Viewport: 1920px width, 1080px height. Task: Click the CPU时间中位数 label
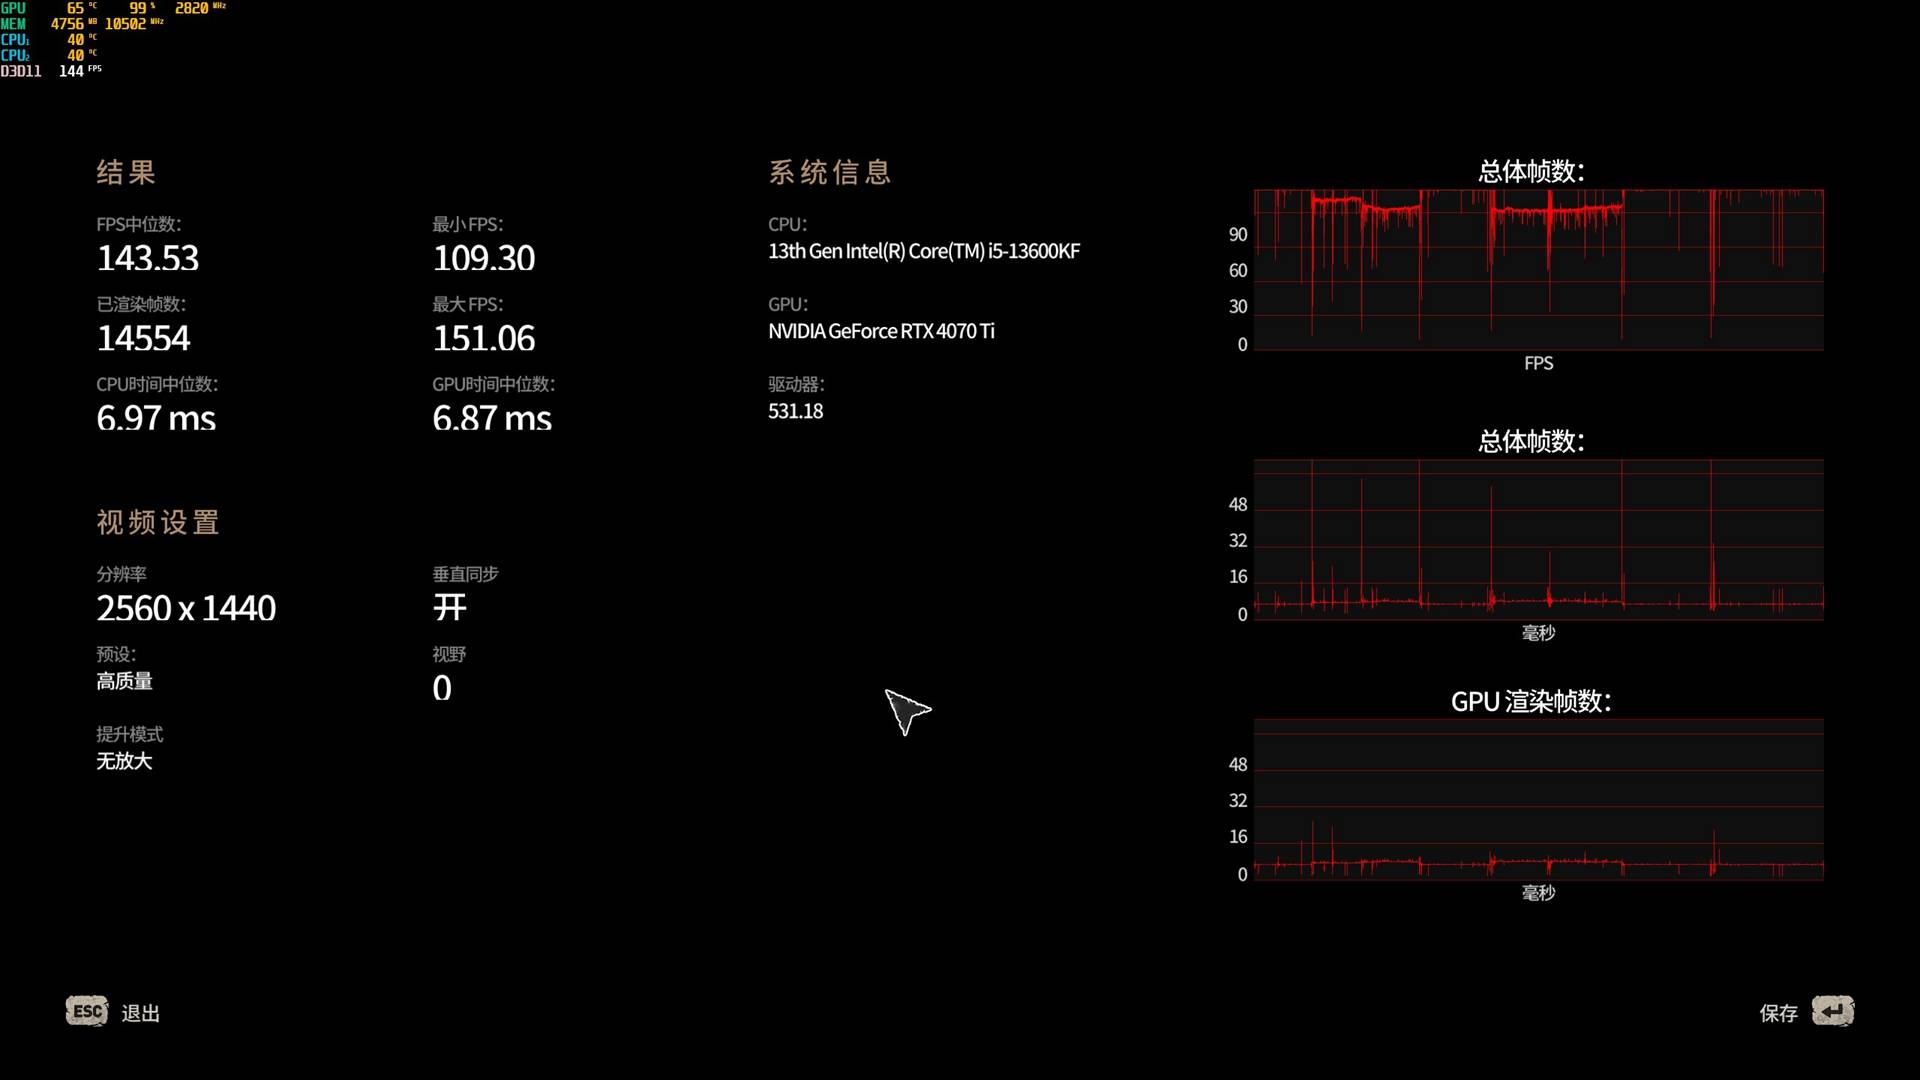coord(157,384)
